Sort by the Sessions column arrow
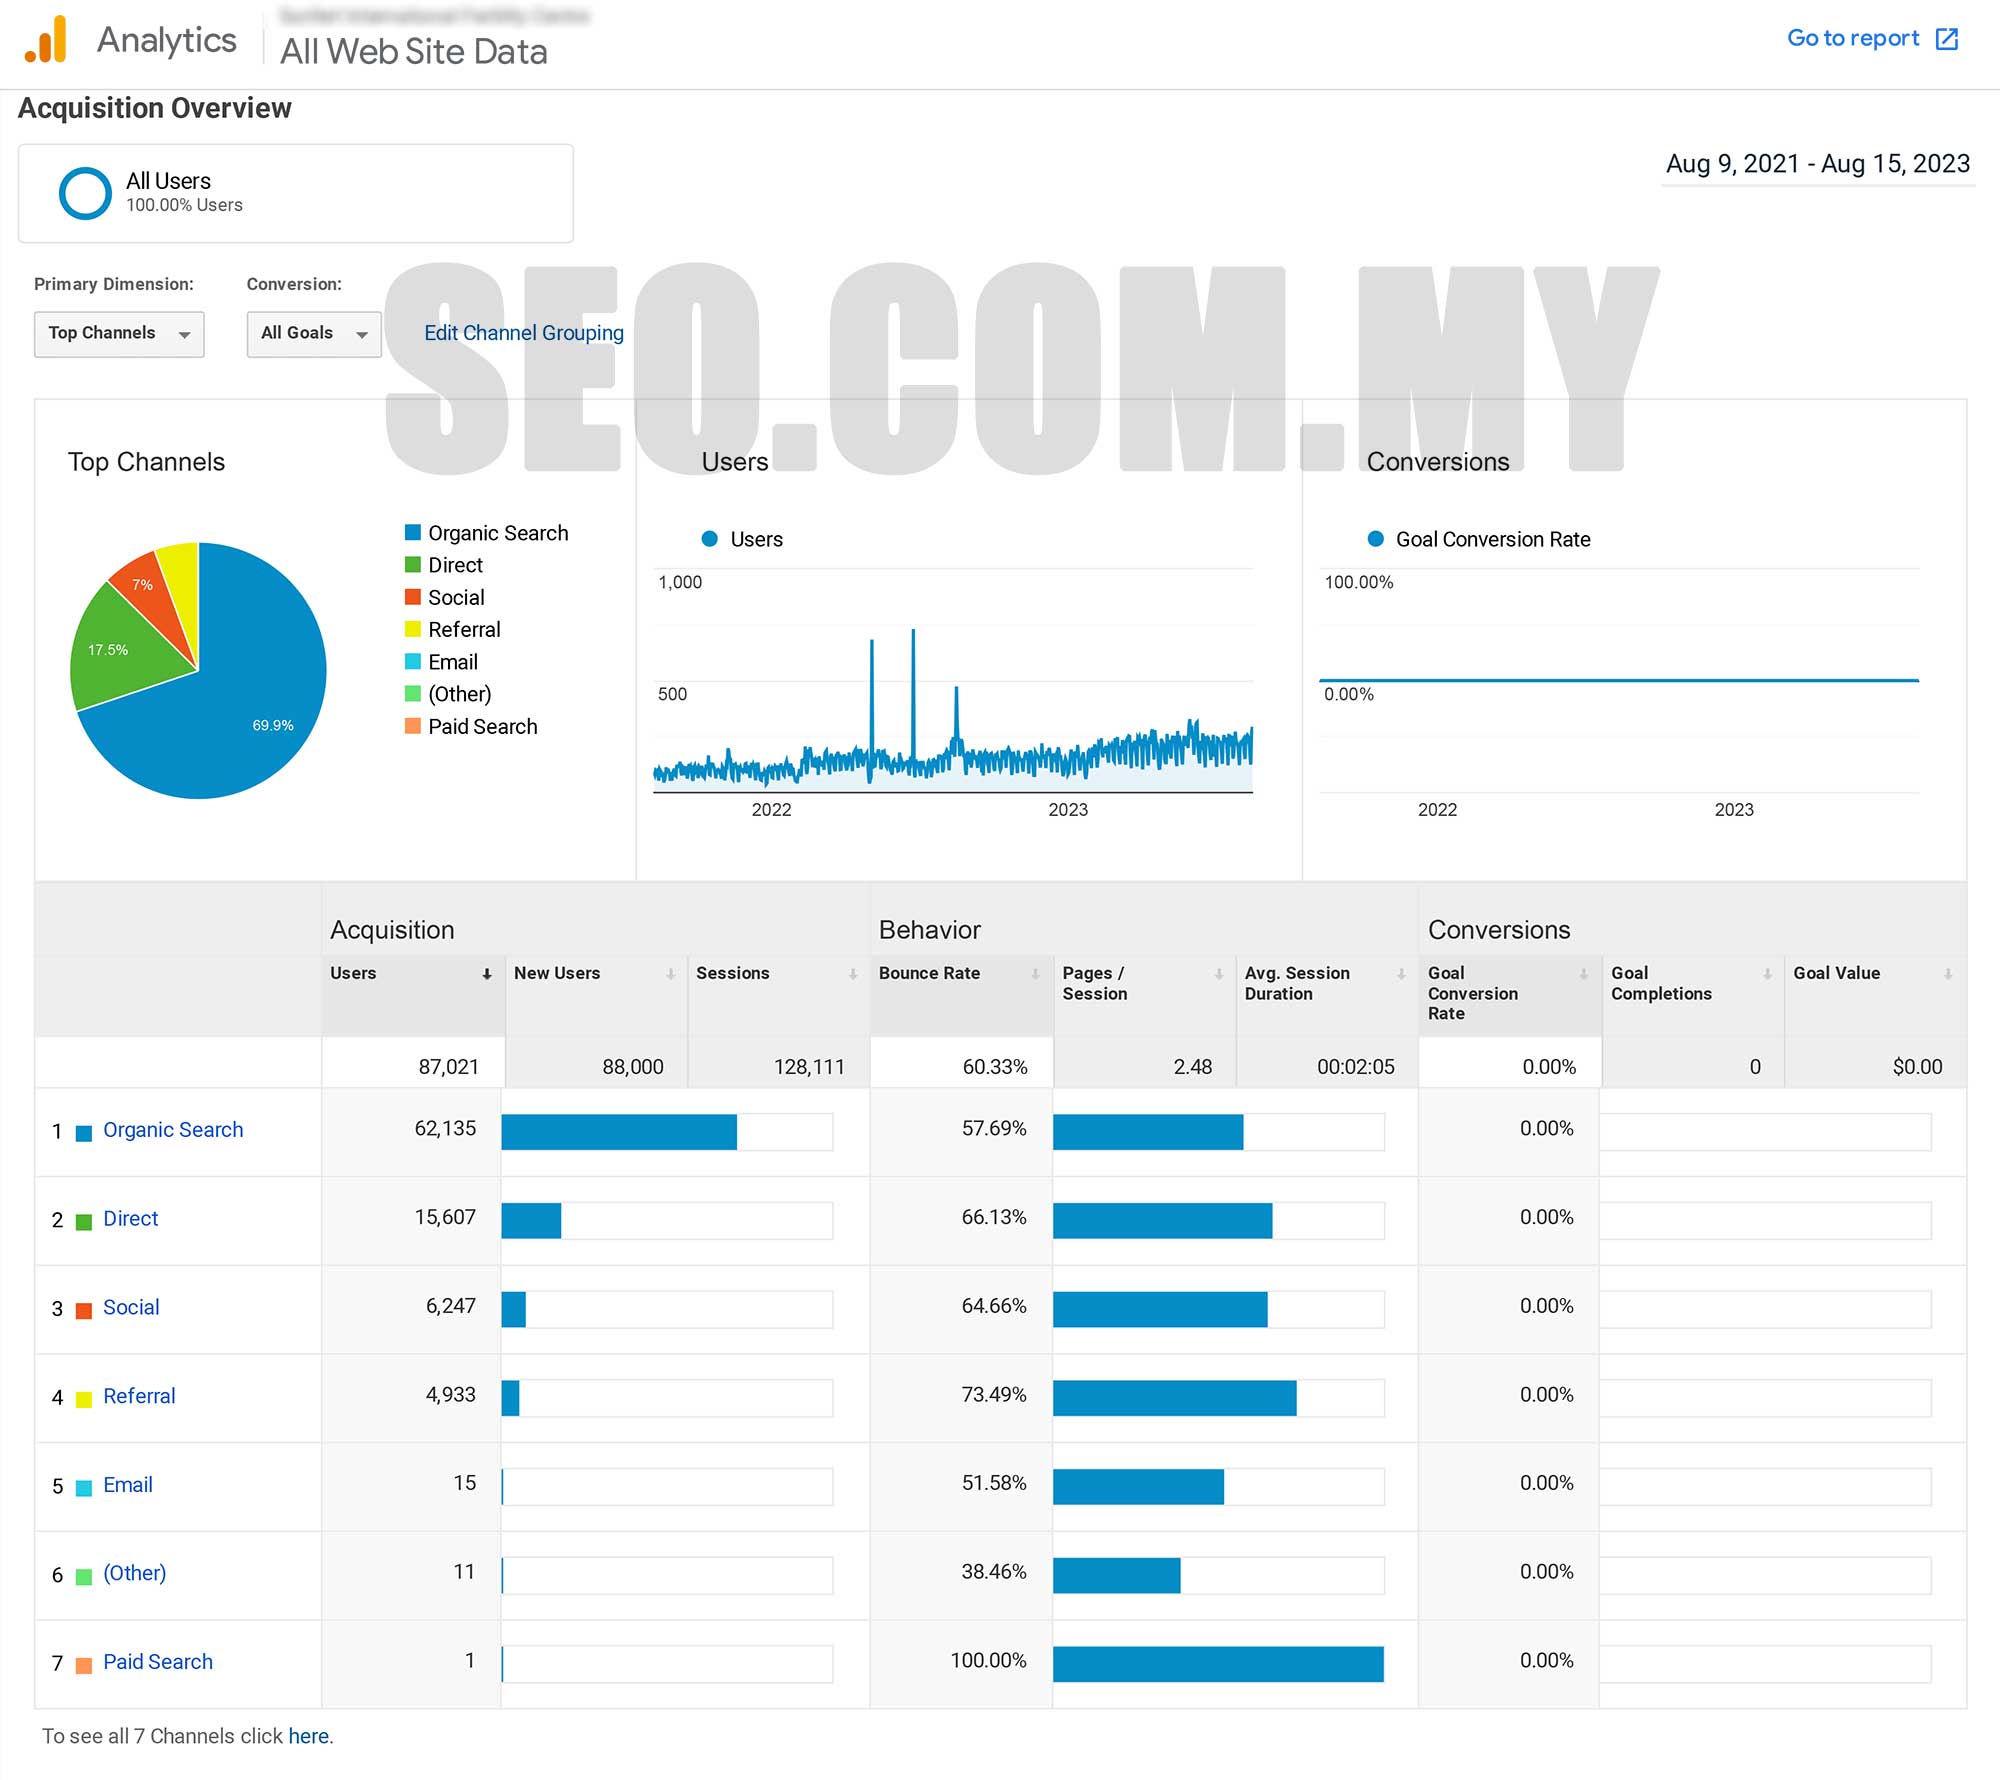 click(853, 974)
